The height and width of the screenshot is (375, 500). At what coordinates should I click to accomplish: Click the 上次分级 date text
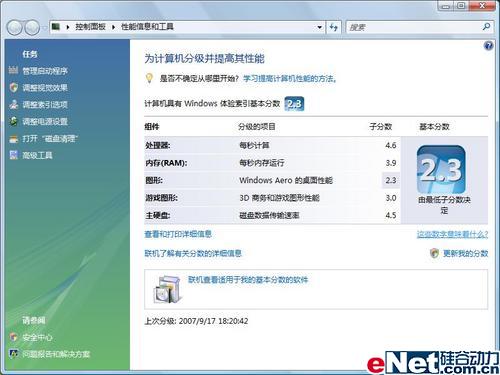point(196,321)
